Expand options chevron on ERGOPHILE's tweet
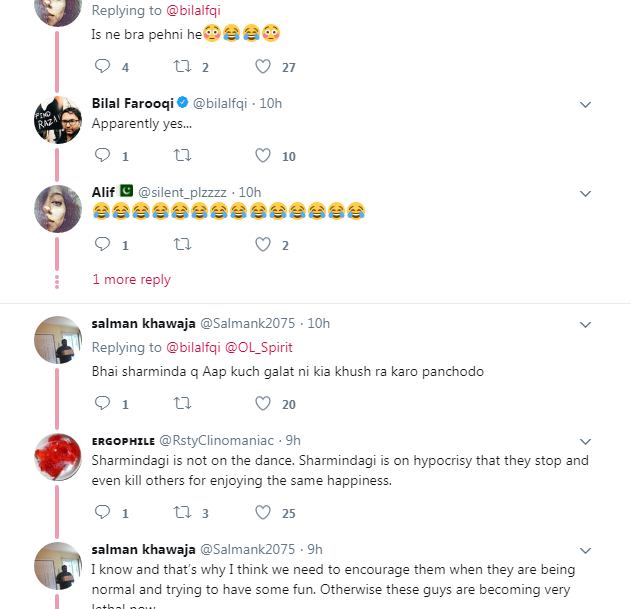This screenshot has height=609, width=631. point(586,441)
